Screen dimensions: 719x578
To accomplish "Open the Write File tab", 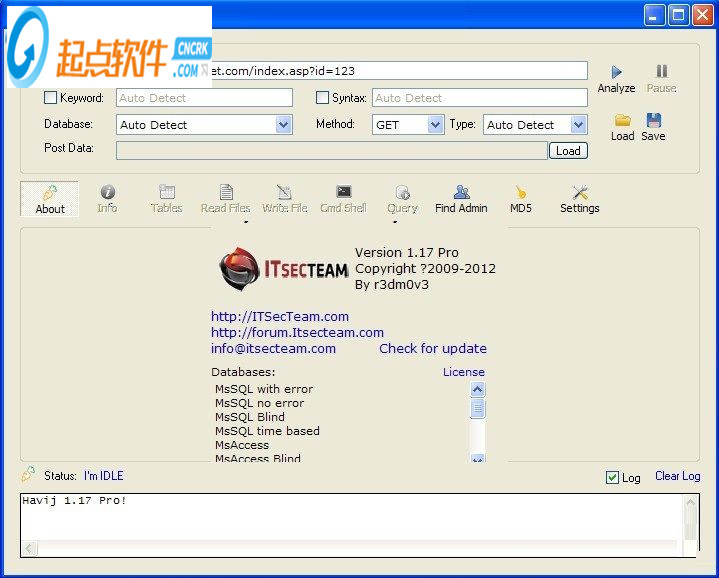I will 284,199.
